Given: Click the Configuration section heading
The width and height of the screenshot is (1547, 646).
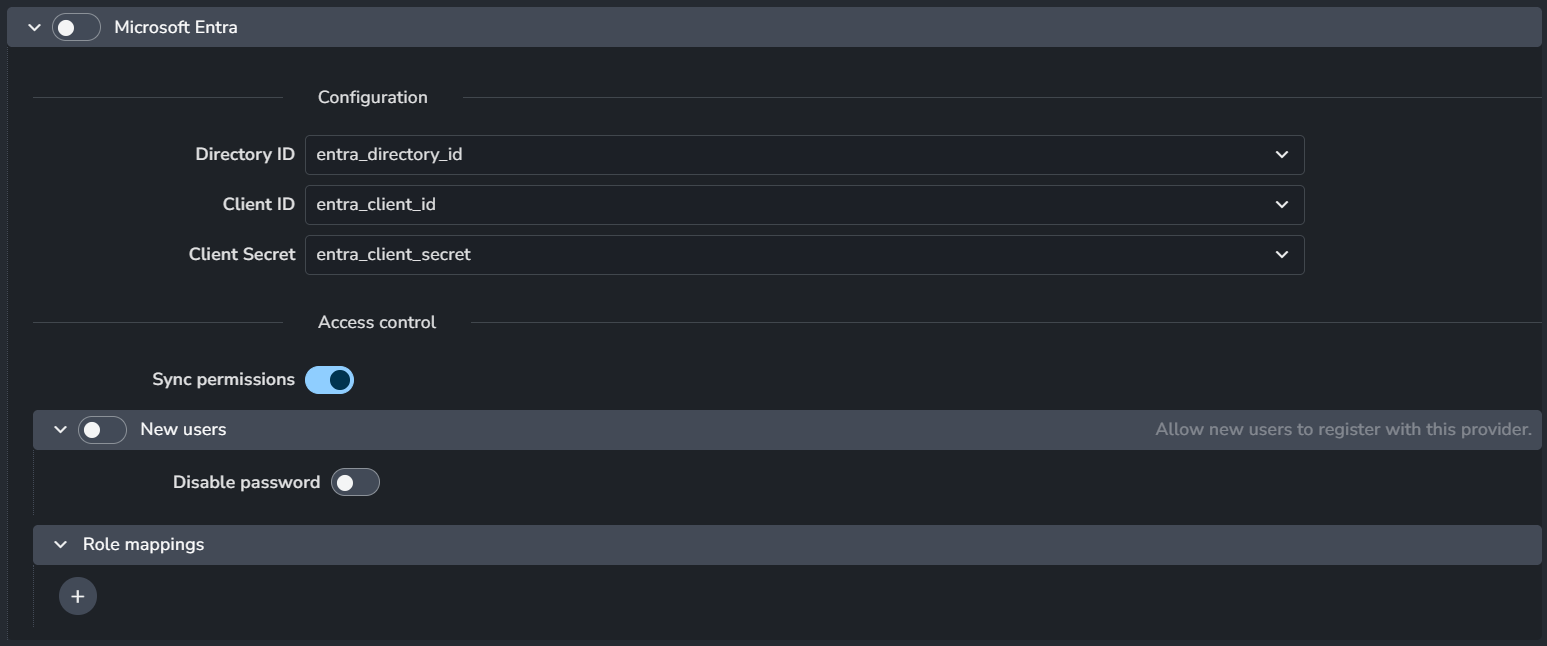Looking at the screenshot, I should tap(373, 98).
